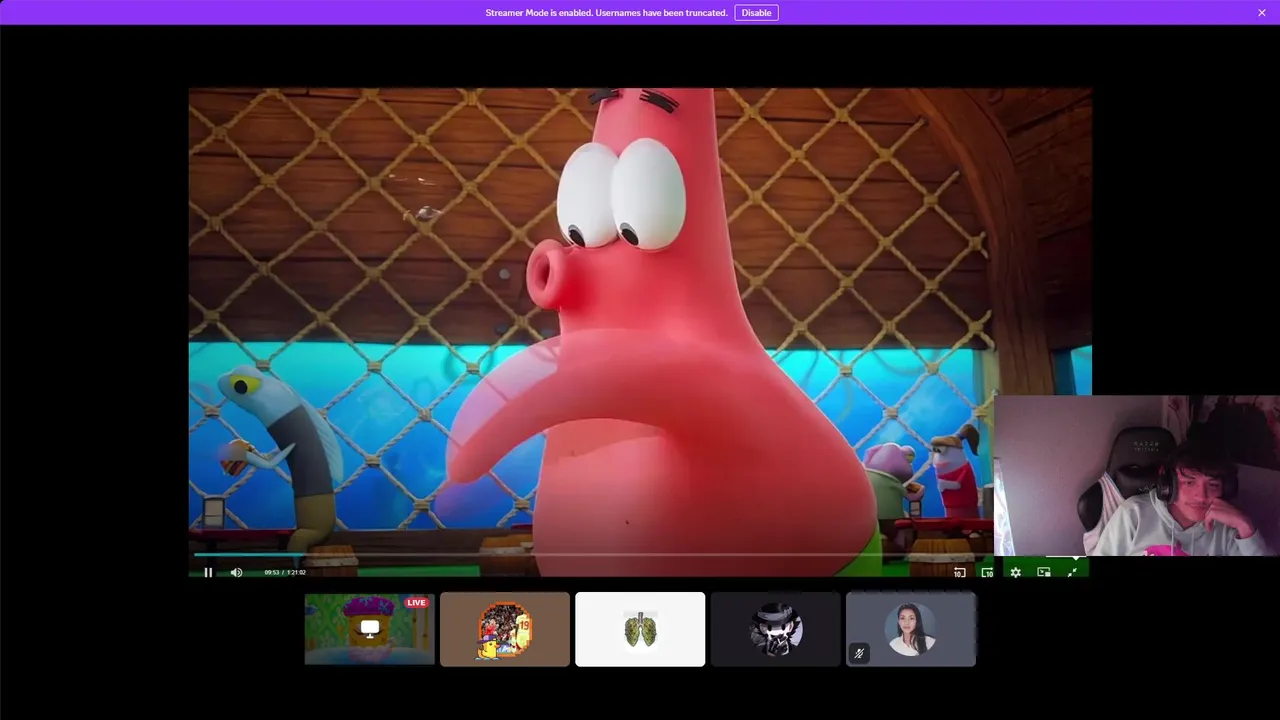The width and height of the screenshot is (1280, 720).
Task: Click the webcam overlay of the streamer
Action: point(1137,475)
